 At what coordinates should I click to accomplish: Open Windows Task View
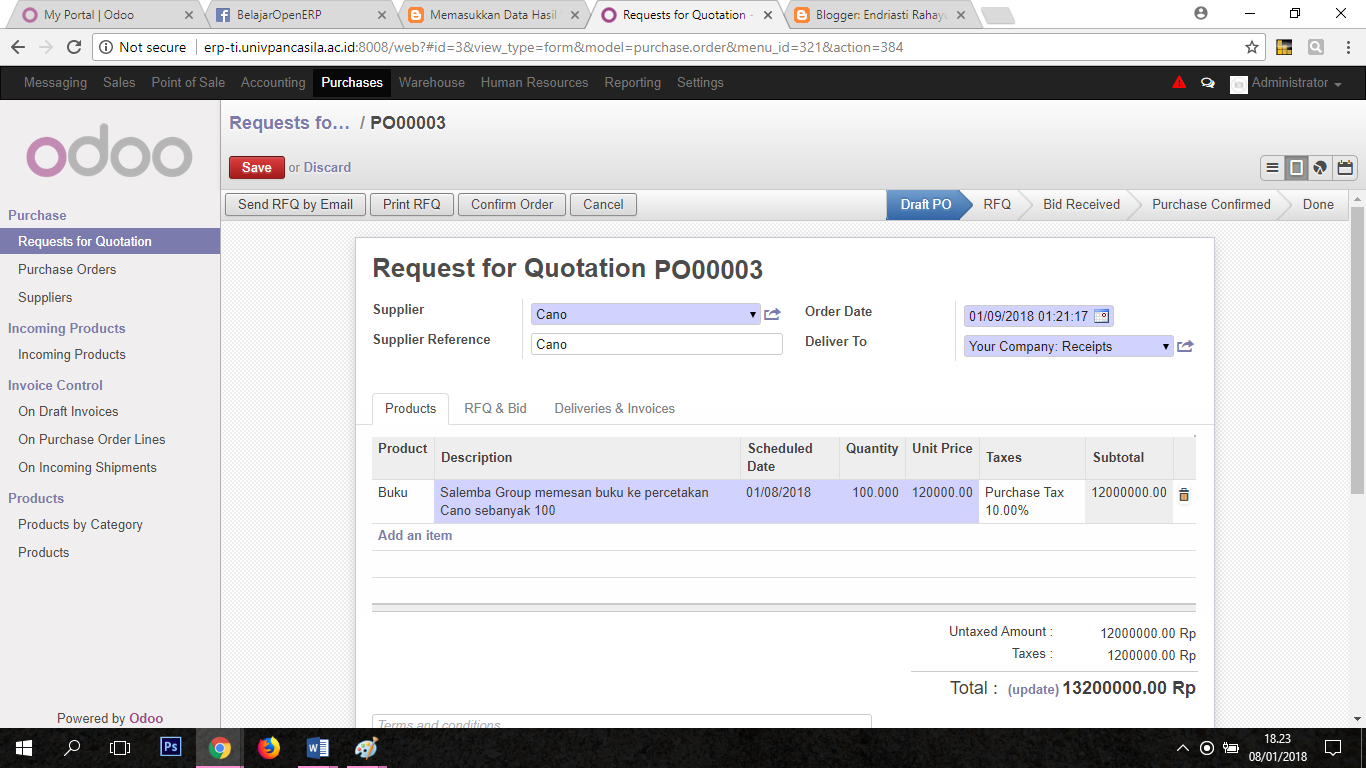point(120,748)
